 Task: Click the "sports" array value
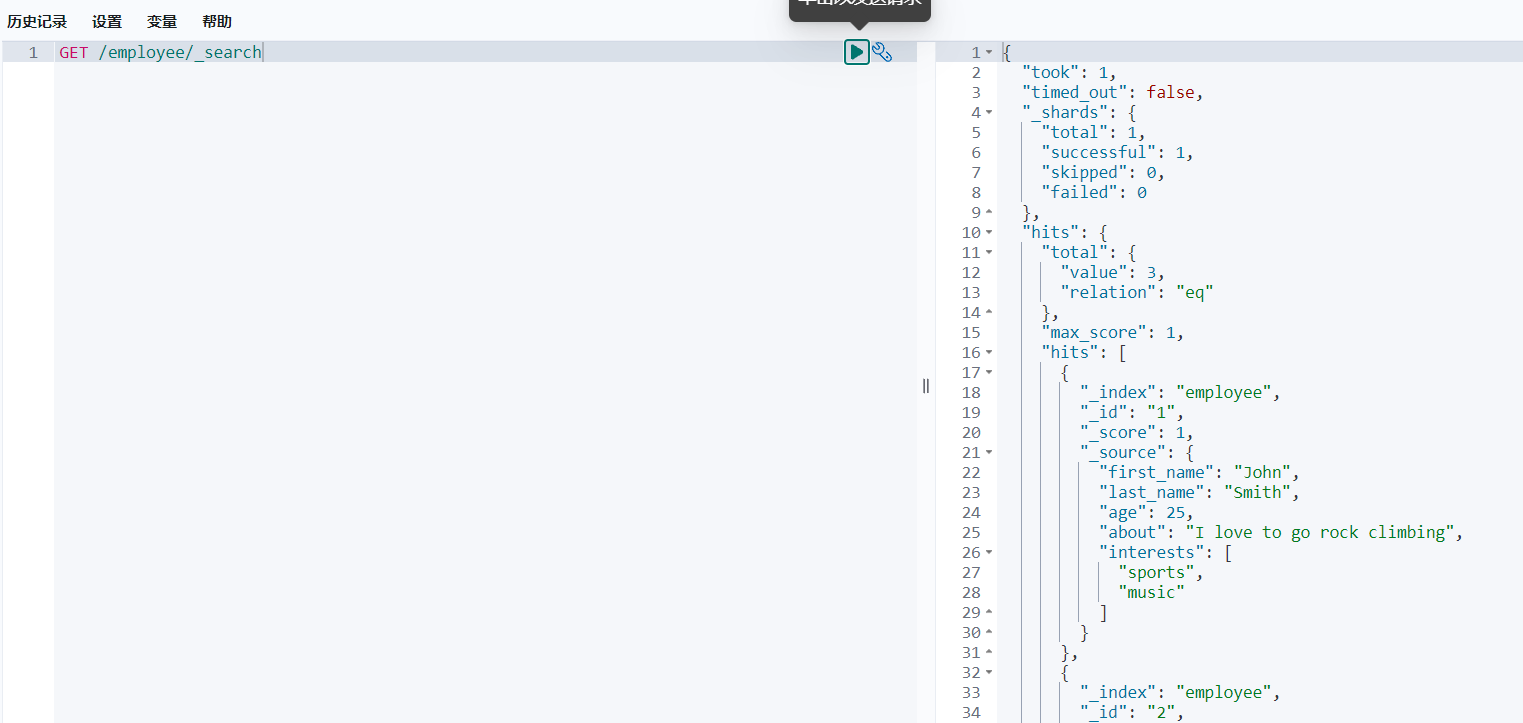tap(1161, 572)
